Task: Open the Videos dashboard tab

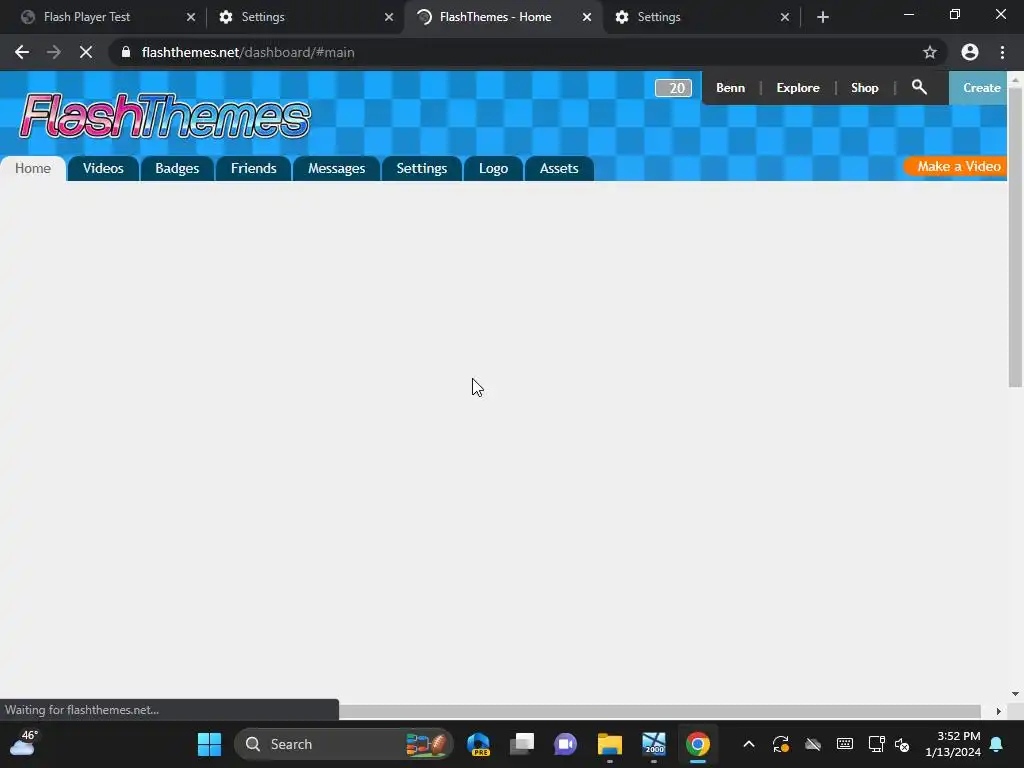Action: point(103,168)
